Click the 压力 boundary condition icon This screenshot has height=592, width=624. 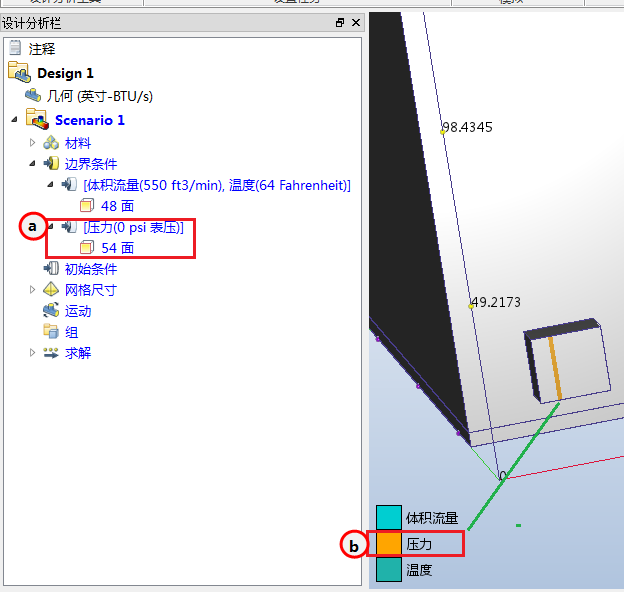click(69, 227)
